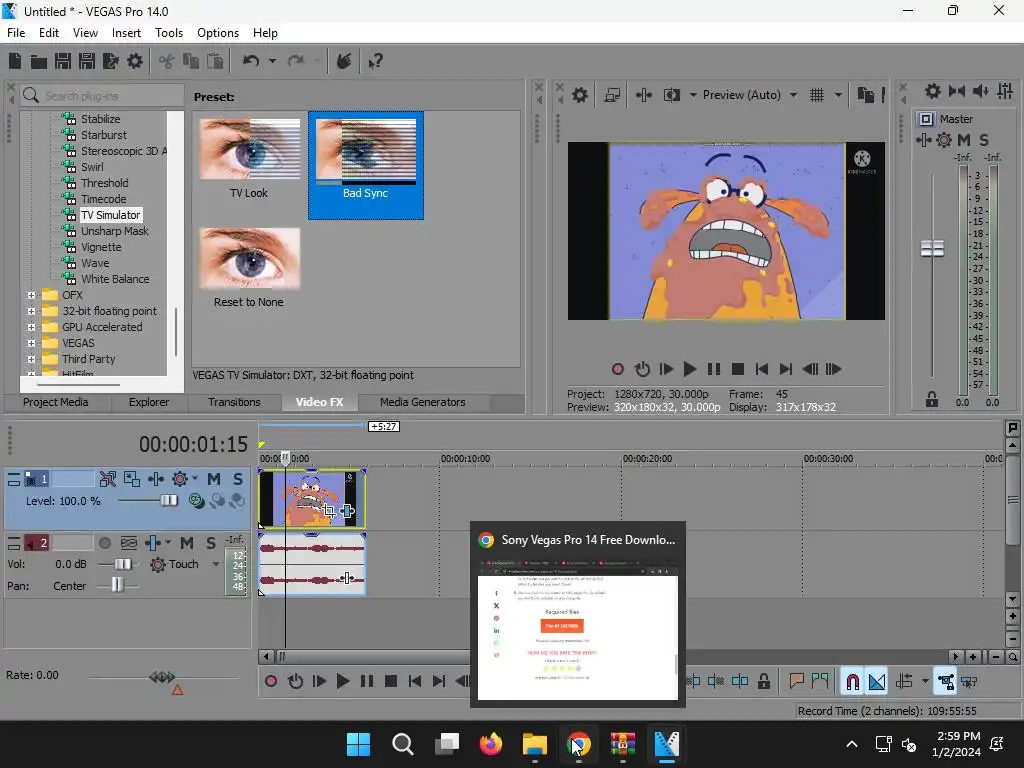This screenshot has height=768, width=1024.
Task: Click the Preview on external monitor icon
Action: (x=612, y=95)
